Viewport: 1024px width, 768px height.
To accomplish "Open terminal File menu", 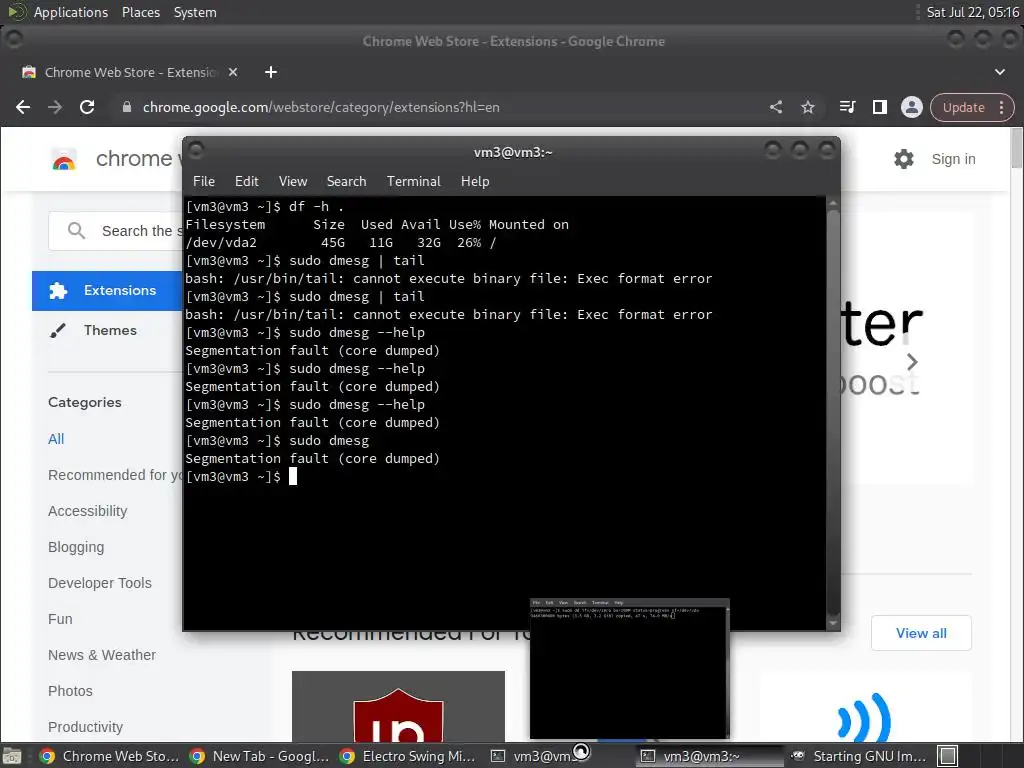I will tap(204, 181).
